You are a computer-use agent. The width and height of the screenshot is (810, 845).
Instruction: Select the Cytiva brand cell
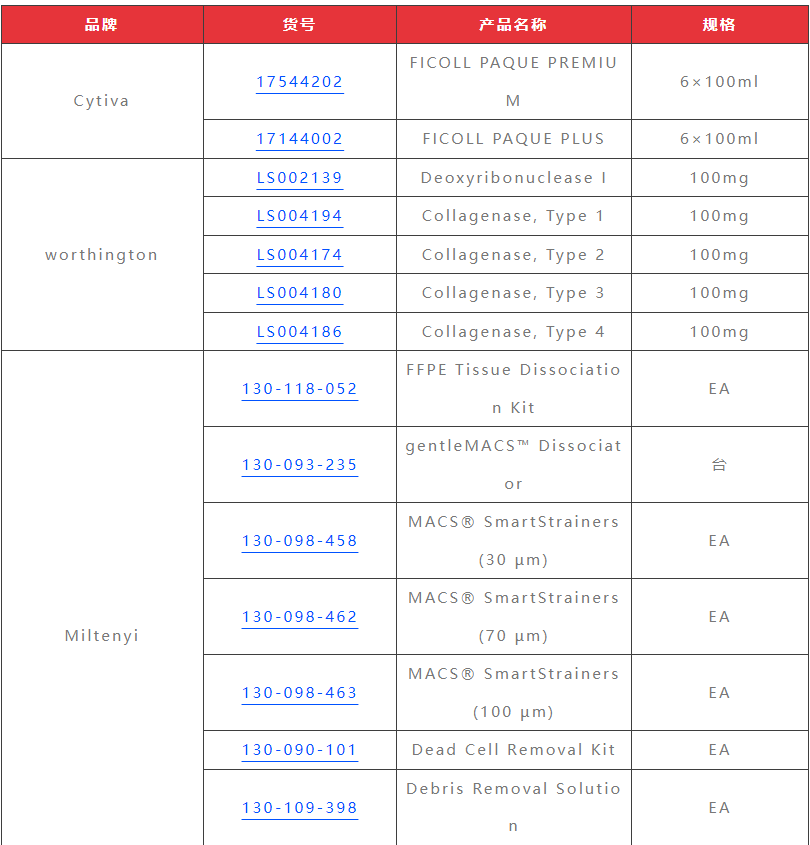click(101, 101)
